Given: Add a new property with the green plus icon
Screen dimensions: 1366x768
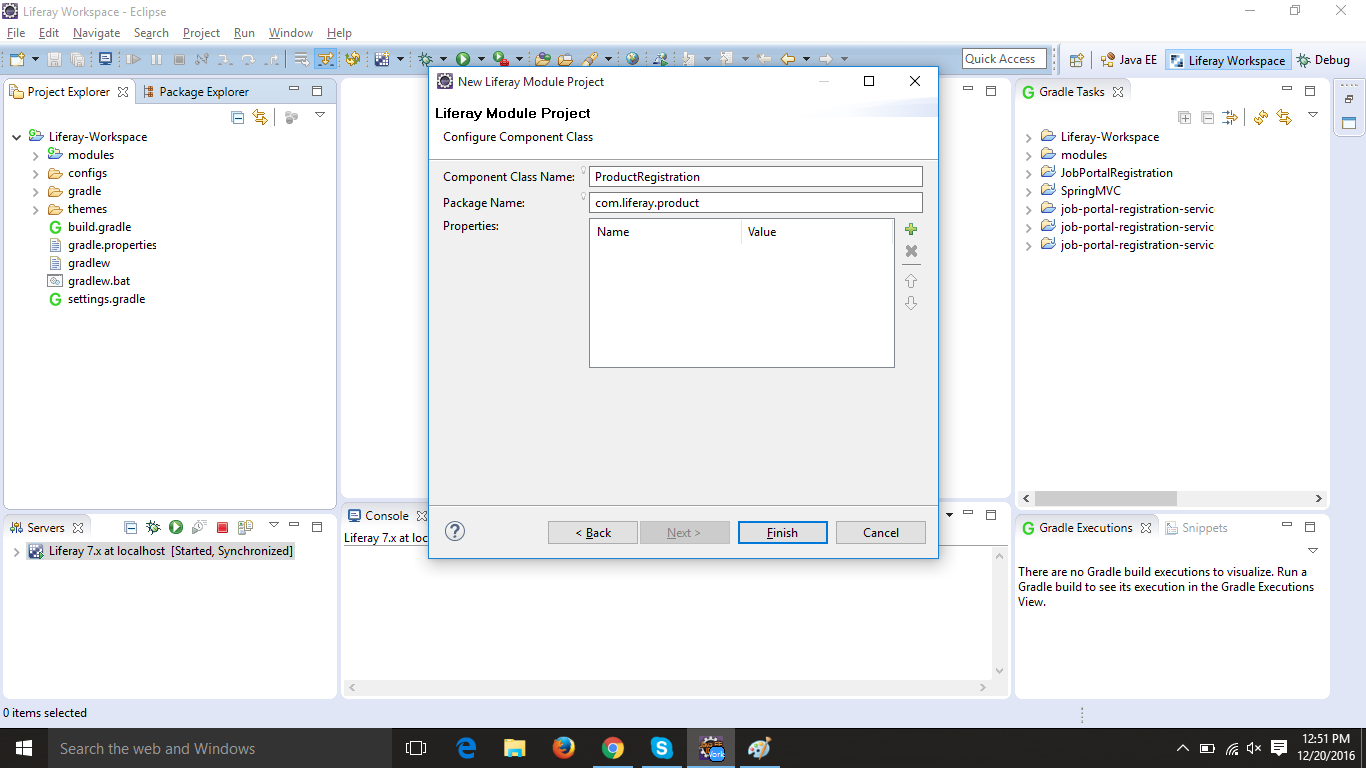Looking at the screenshot, I should coord(911,229).
